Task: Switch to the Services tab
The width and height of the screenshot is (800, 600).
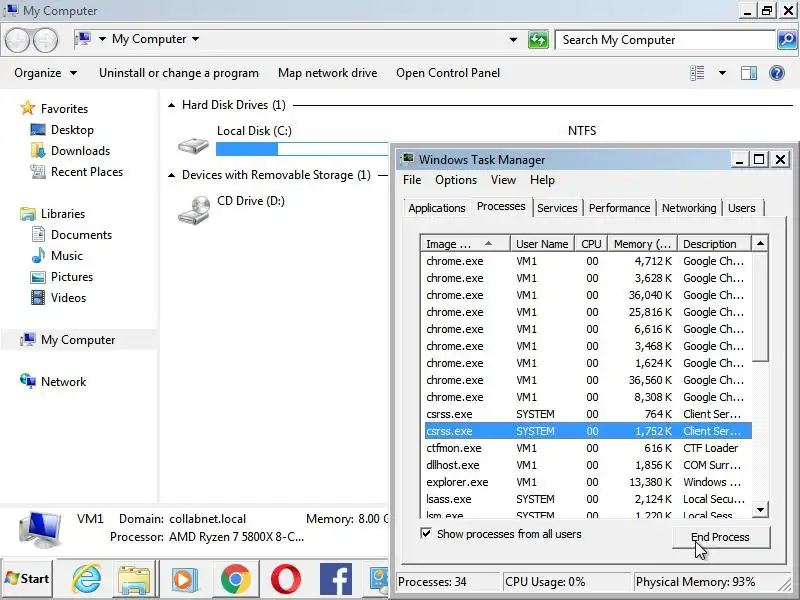Action: [x=557, y=208]
